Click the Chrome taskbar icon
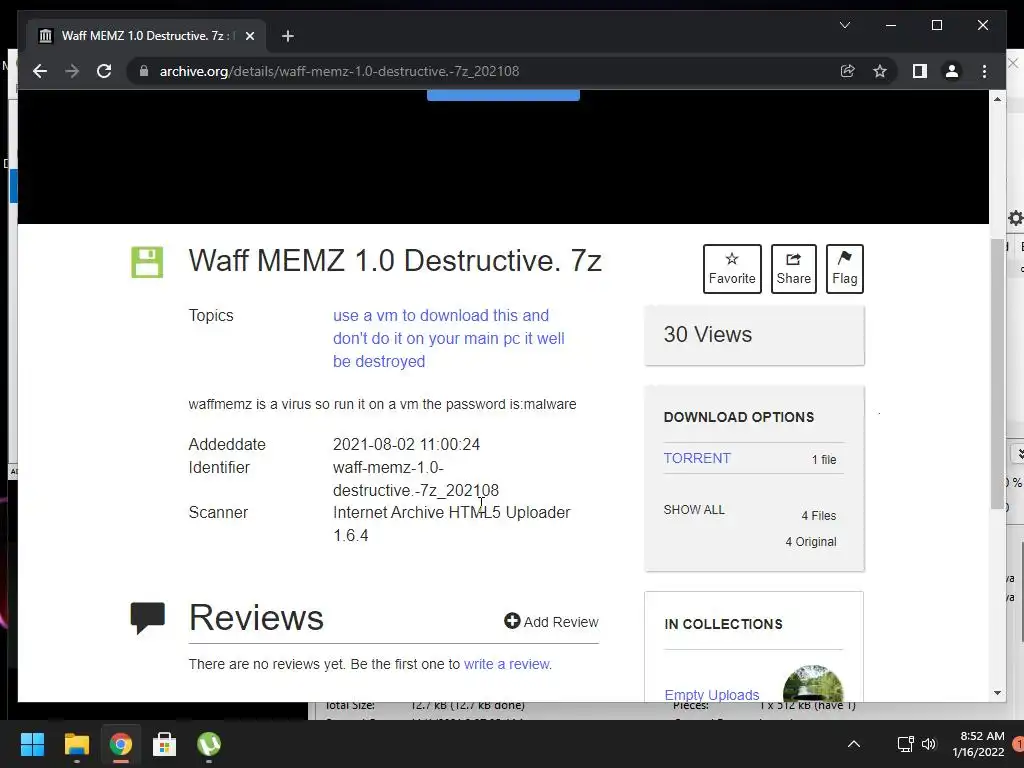This screenshot has width=1024, height=768. tap(120, 744)
